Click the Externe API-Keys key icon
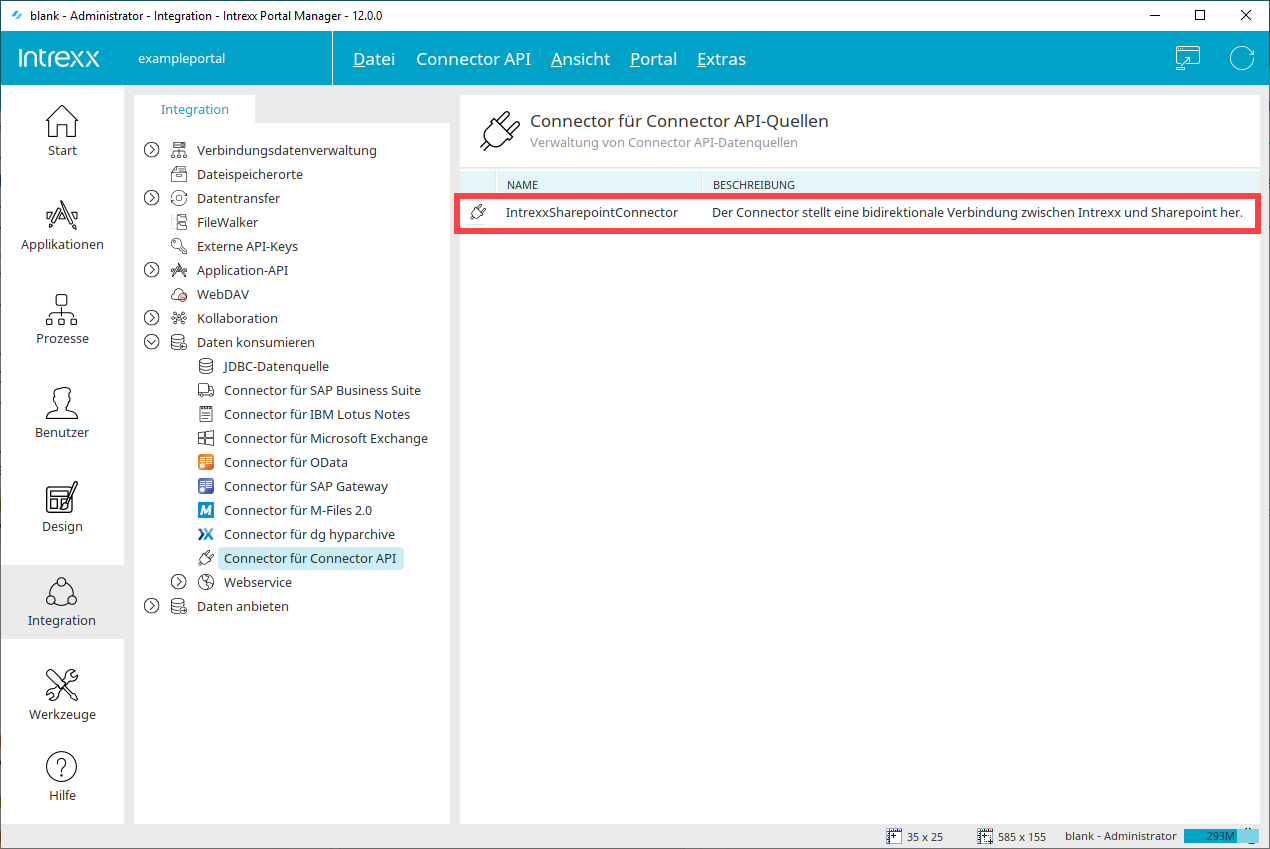The height and width of the screenshot is (849, 1270). point(179,246)
